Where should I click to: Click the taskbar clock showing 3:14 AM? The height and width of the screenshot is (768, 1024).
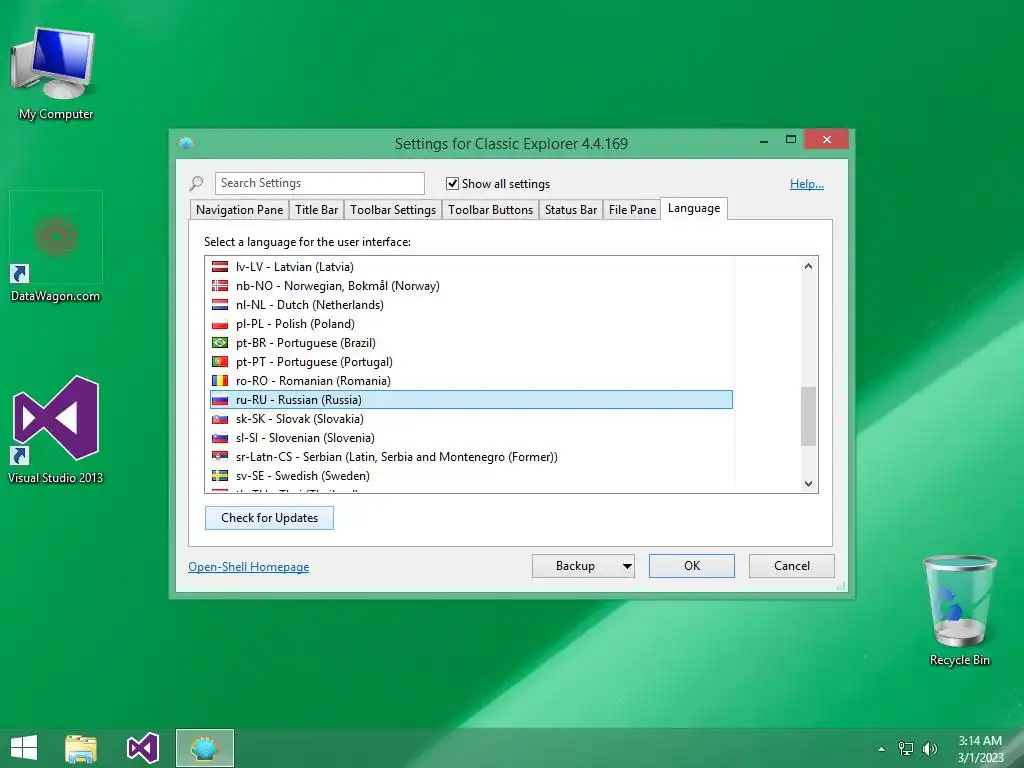(980, 748)
